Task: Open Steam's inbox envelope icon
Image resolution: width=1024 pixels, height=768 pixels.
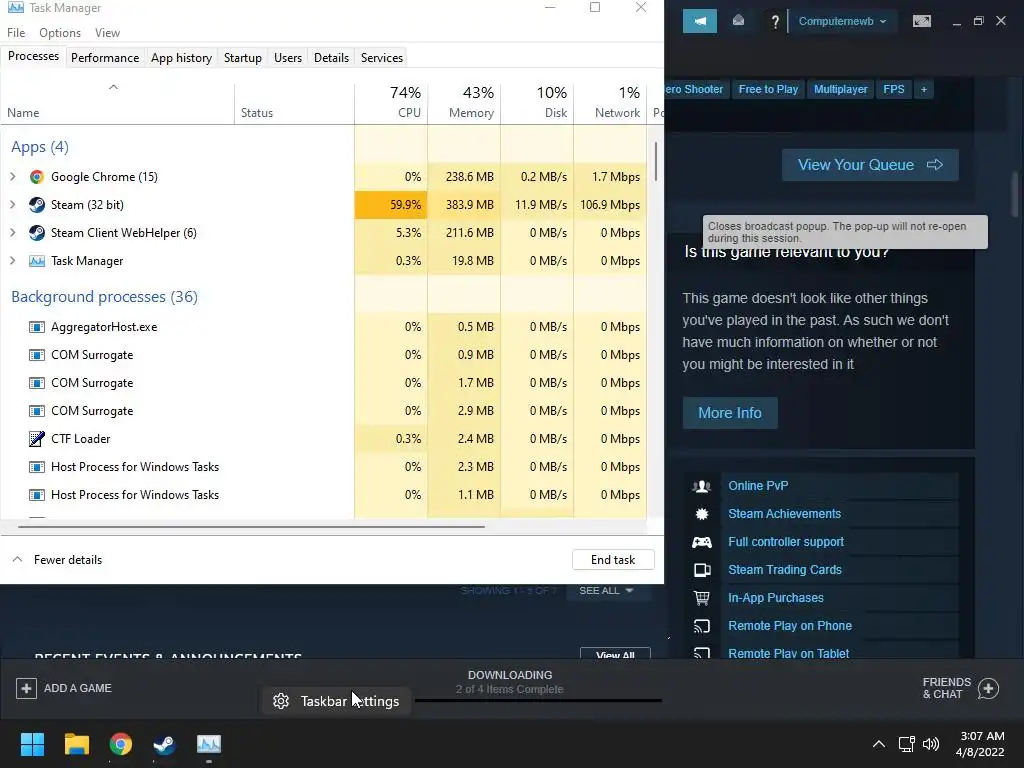Action: pos(739,21)
